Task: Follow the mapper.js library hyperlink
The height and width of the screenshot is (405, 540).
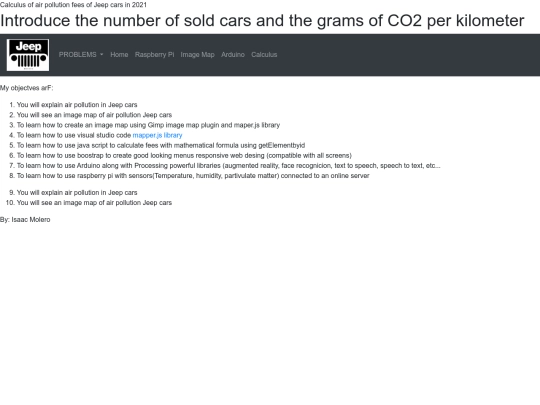Action: click(x=157, y=135)
